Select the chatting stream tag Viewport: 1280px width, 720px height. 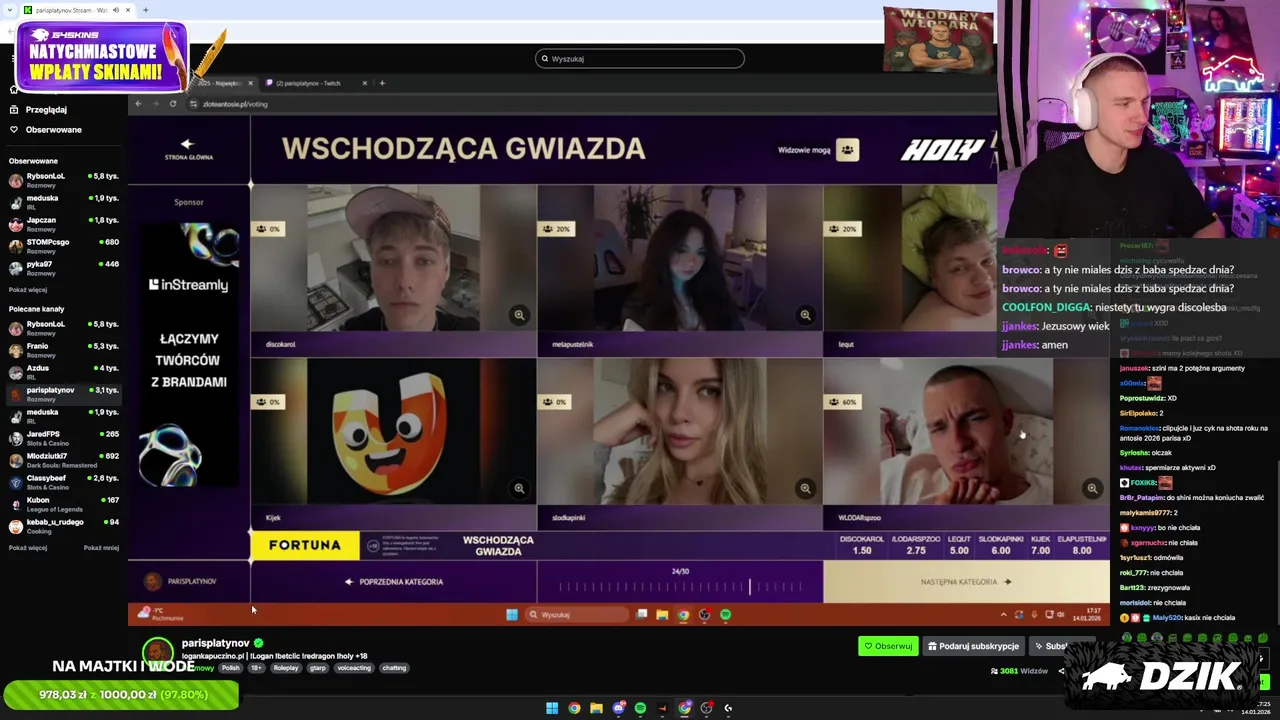[x=394, y=668]
